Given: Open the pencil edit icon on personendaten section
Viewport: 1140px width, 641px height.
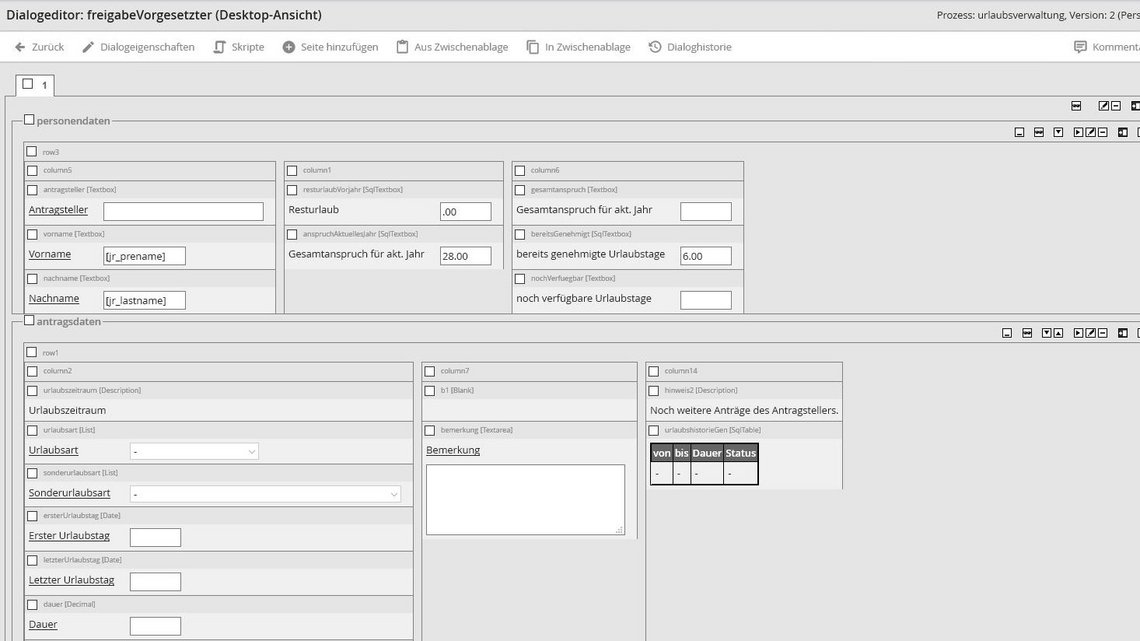Looking at the screenshot, I should pyautogui.click(x=1091, y=131).
